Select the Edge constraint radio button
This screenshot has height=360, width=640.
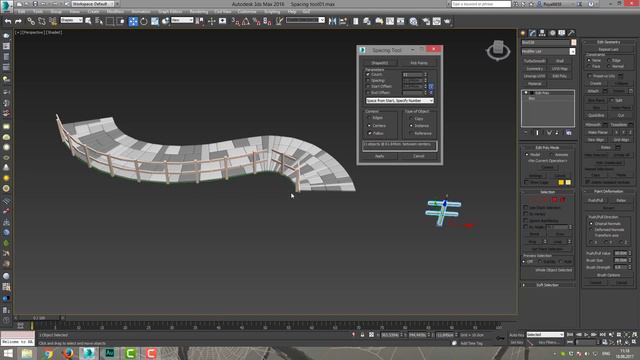[609, 60]
